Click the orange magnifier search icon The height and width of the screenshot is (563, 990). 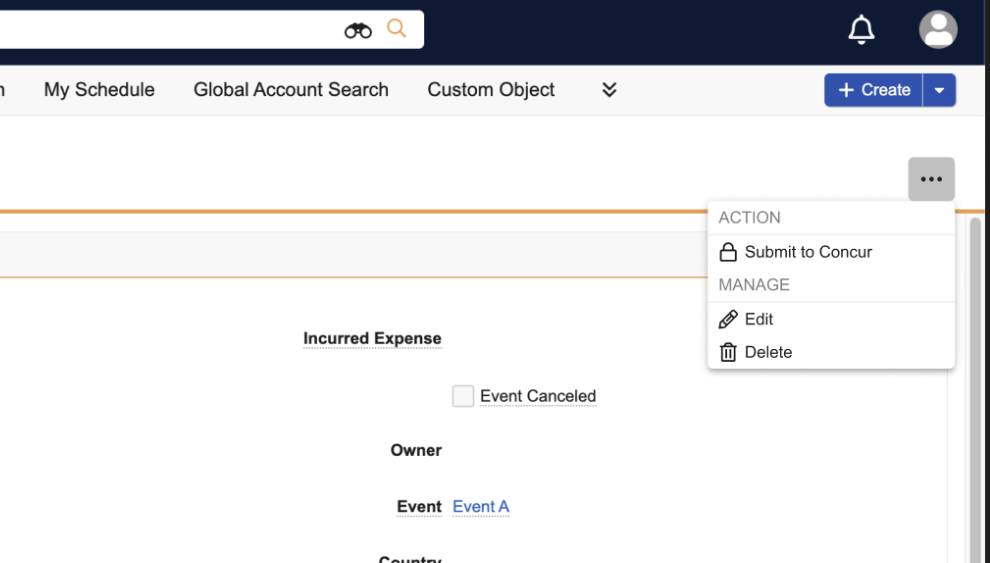397,29
